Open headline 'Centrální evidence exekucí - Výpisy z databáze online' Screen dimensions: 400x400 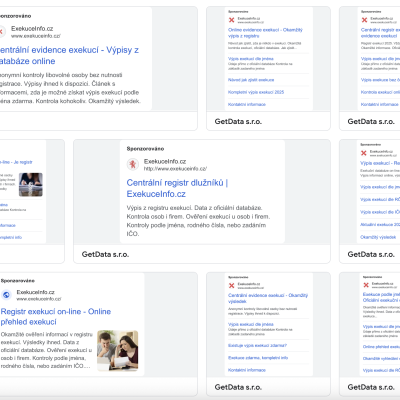tap(69, 55)
